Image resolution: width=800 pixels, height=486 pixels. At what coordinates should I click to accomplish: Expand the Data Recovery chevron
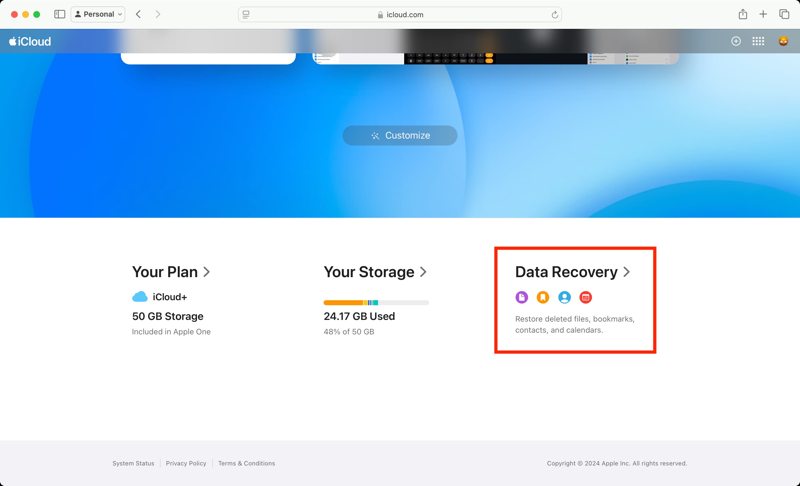click(627, 272)
